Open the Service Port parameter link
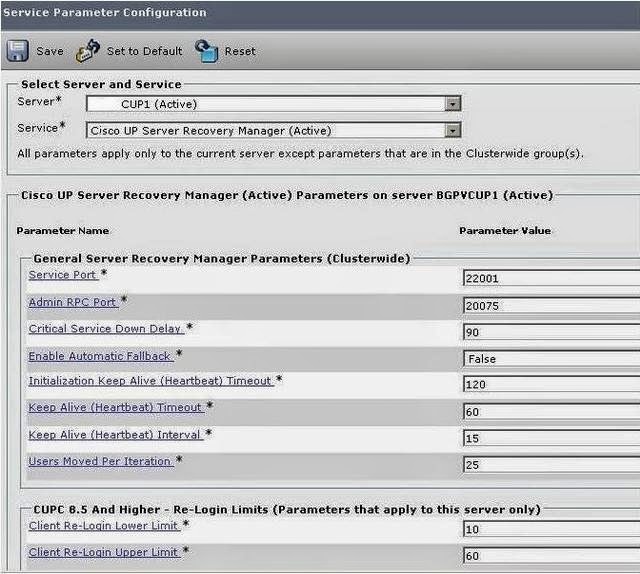Screen dimensions: 640x574 pos(63,275)
